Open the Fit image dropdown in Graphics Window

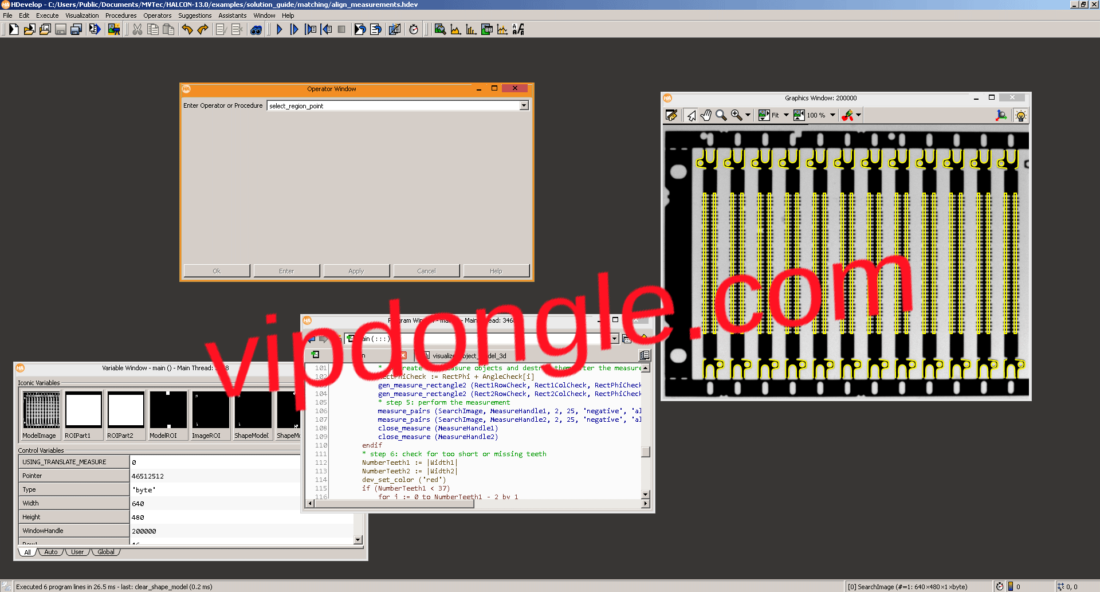click(x=784, y=114)
